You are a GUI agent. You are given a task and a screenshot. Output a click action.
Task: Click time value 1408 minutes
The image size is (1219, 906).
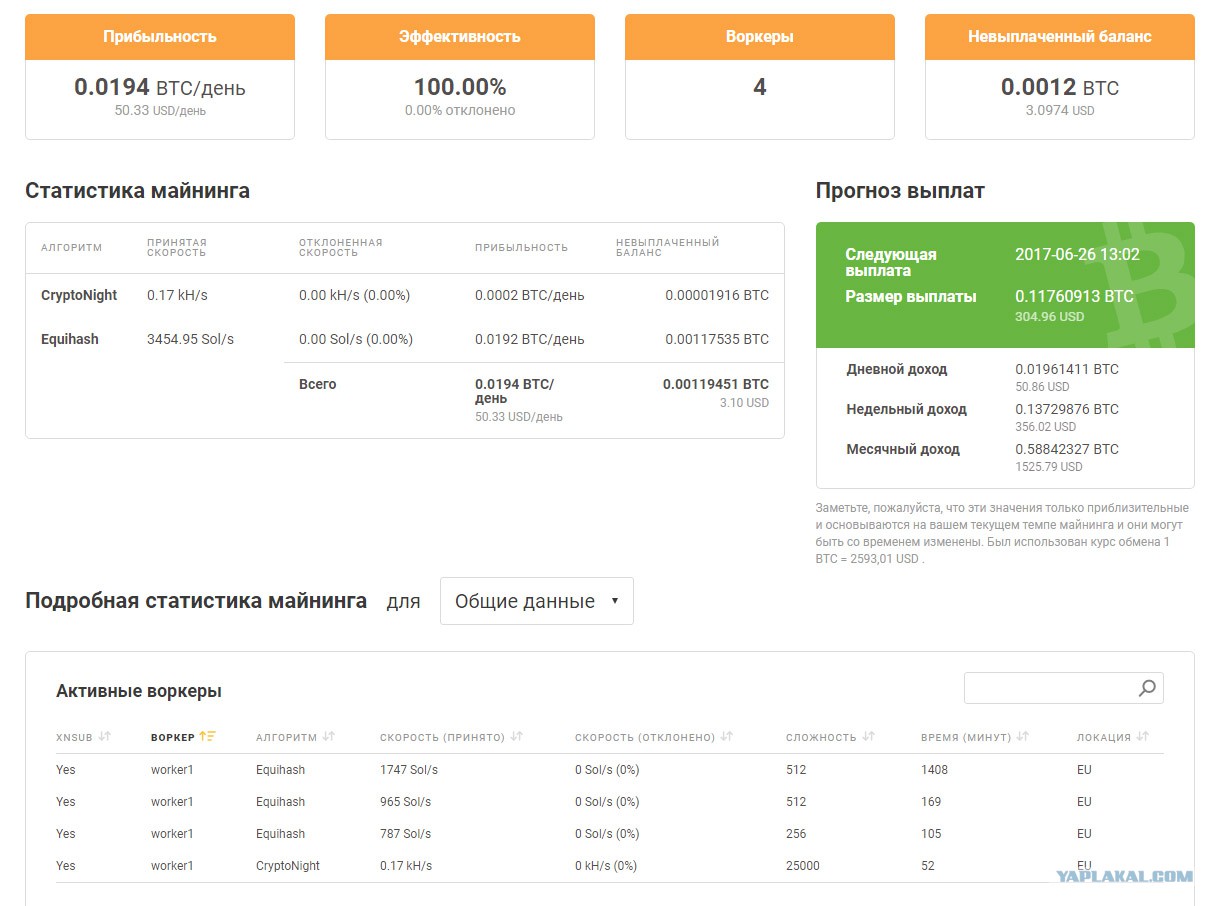pos(935,770)
